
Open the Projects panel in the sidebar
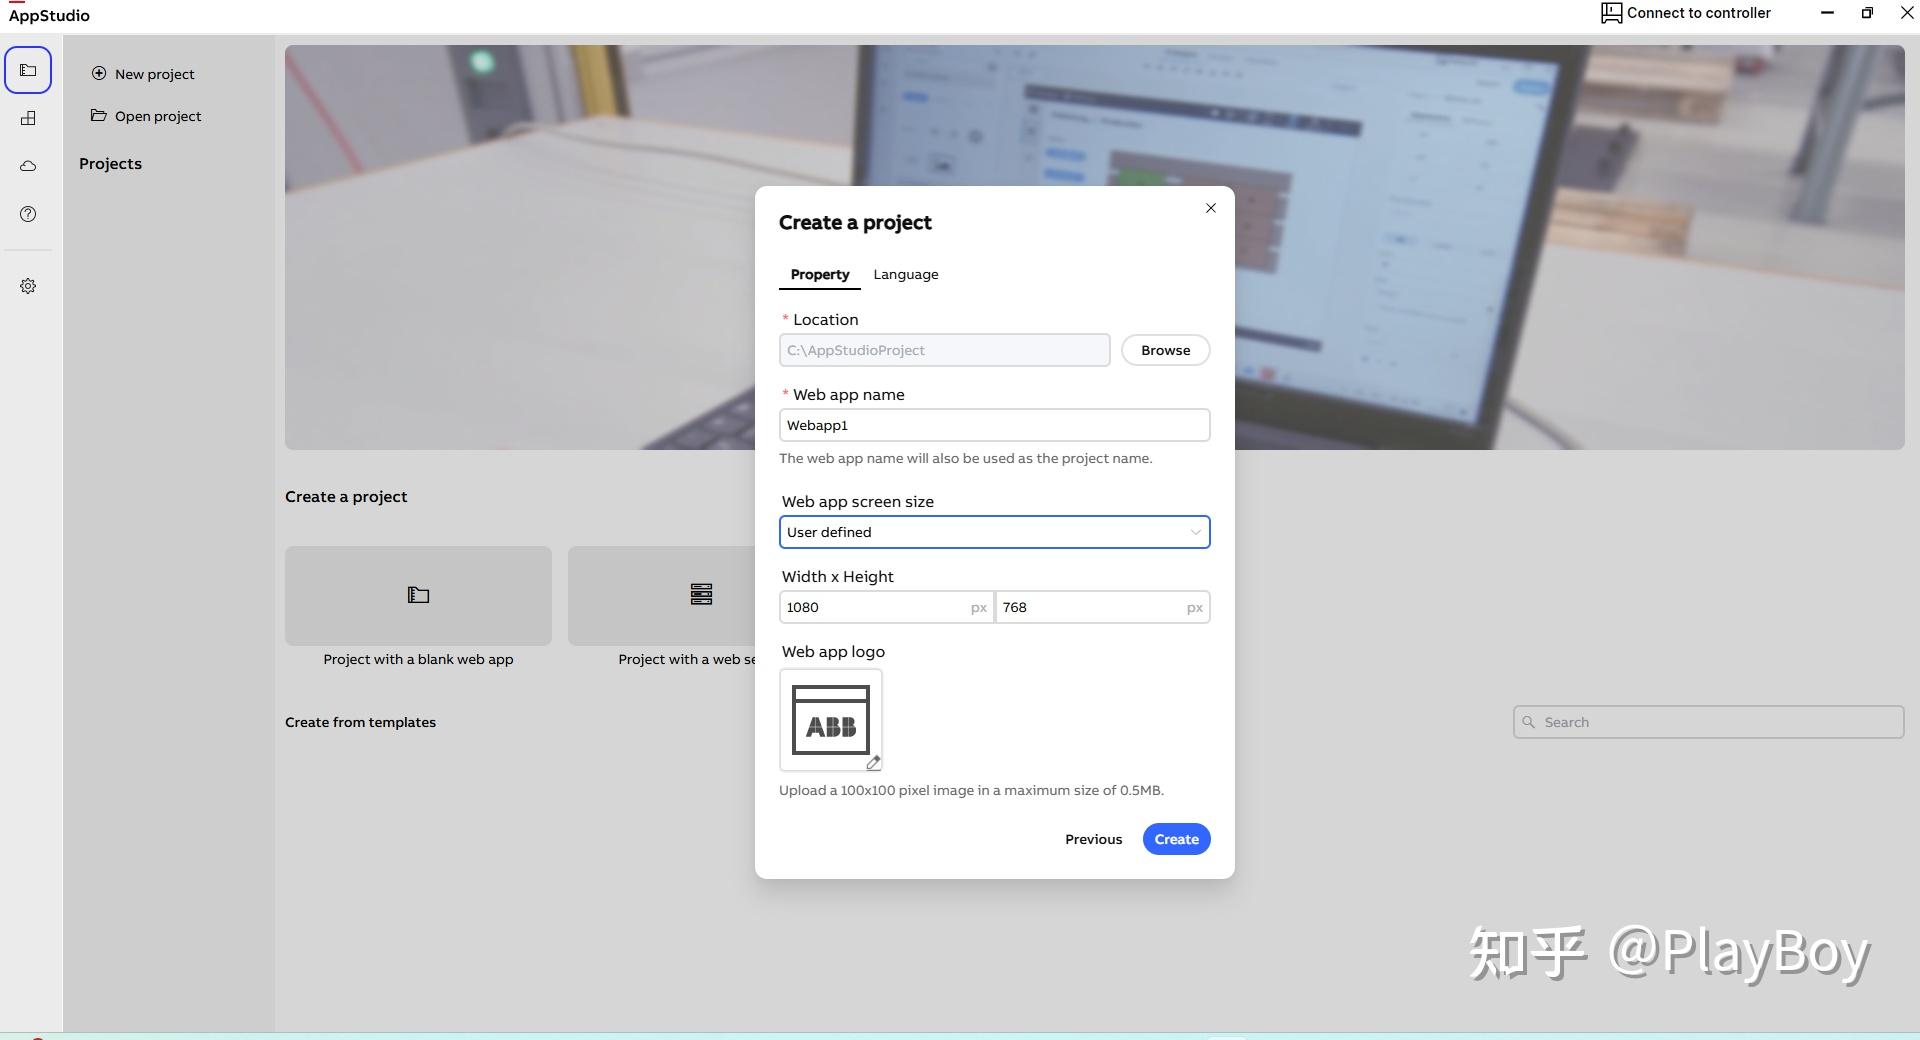click(27, 69)
